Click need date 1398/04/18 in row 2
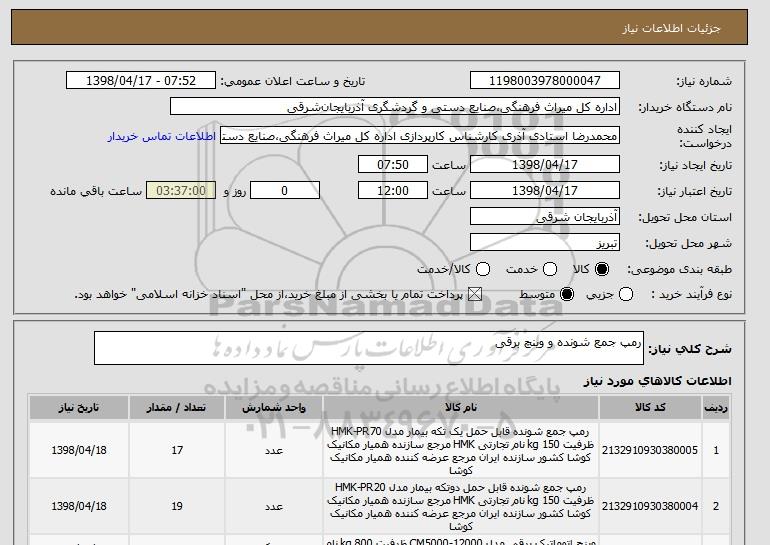The image size is (770, 545). pos(79,506)
